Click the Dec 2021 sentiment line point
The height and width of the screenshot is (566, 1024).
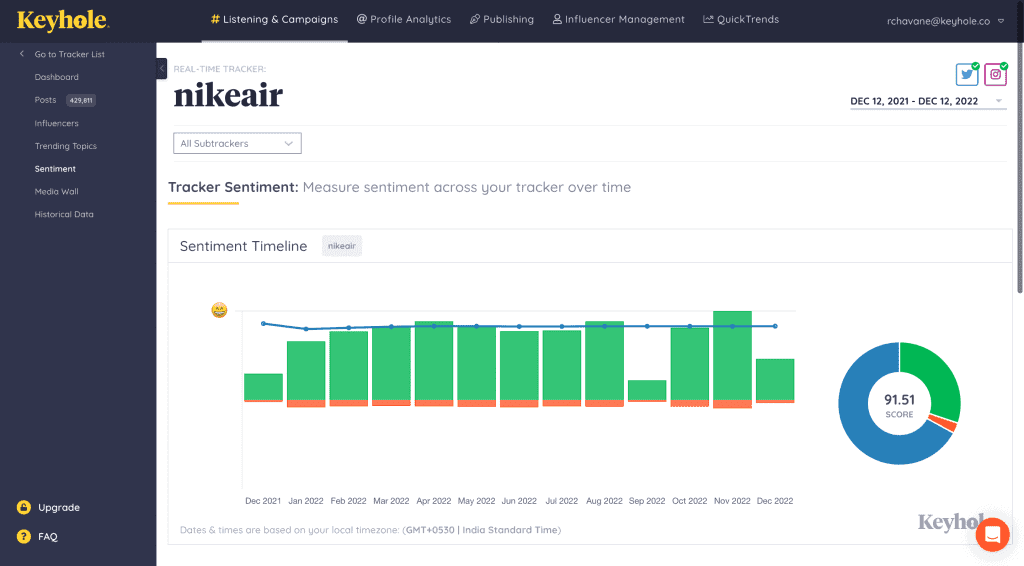[x=263, y=324]
